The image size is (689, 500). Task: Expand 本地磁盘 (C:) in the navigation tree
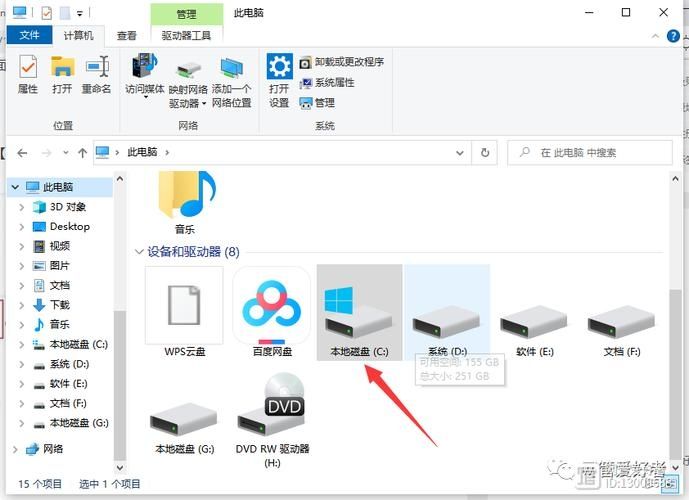(21, 345)
